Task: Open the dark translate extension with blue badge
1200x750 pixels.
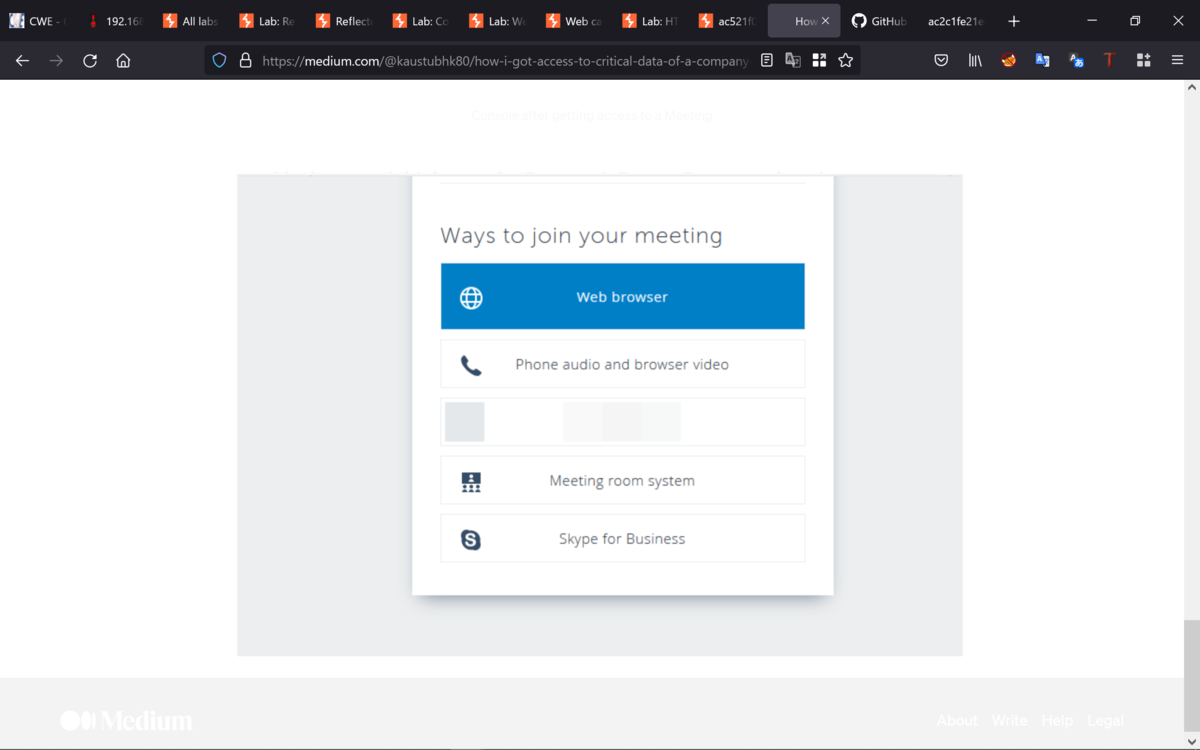Action: click(x=1077, y=60)
